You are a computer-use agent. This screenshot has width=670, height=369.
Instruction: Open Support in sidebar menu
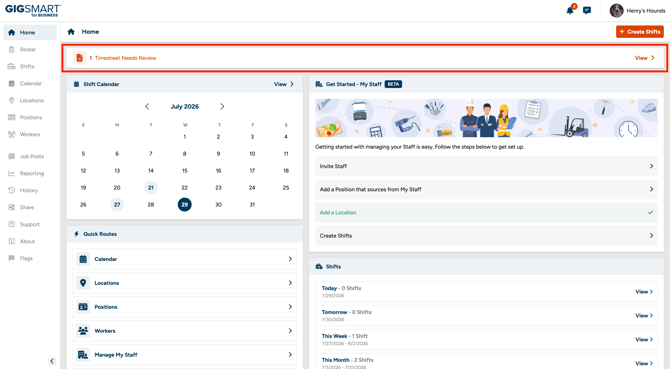click(x=30, y=224)
